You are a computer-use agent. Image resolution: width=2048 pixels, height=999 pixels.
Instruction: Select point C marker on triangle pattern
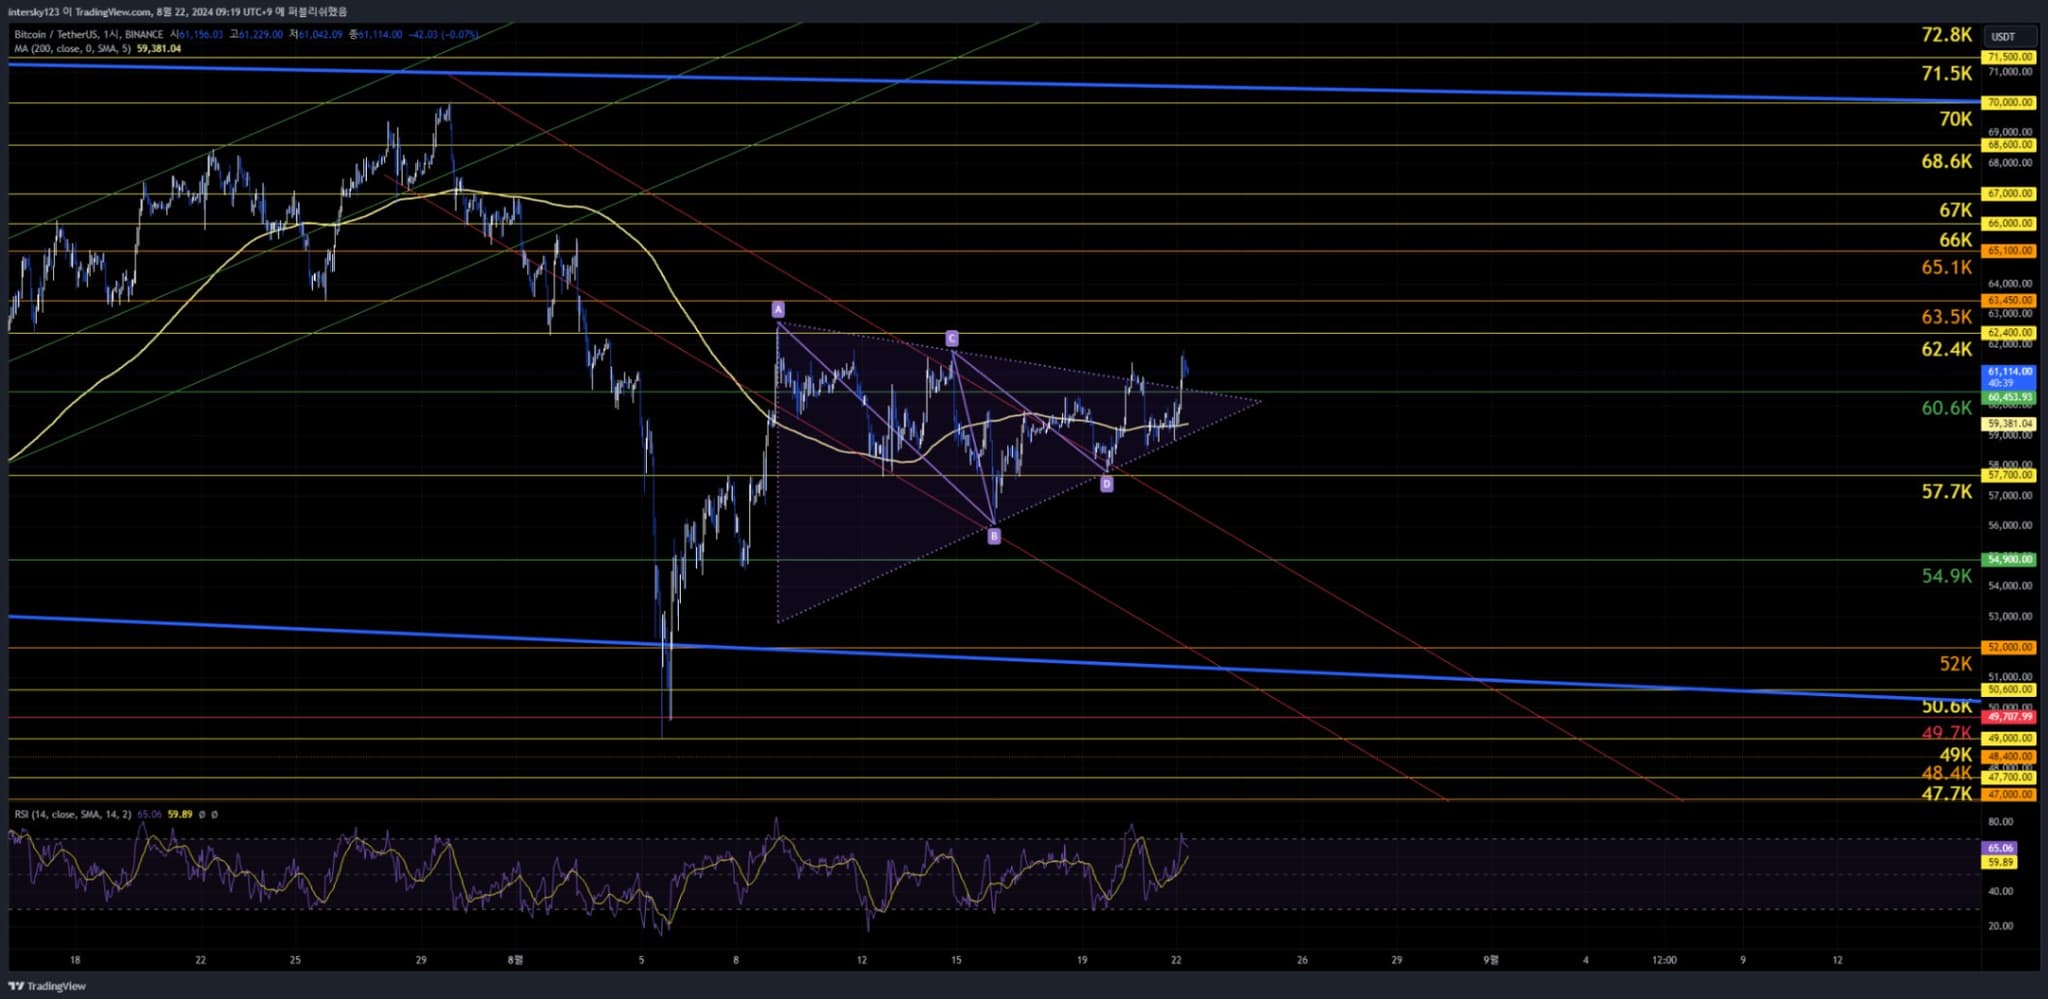coord(952,339)
